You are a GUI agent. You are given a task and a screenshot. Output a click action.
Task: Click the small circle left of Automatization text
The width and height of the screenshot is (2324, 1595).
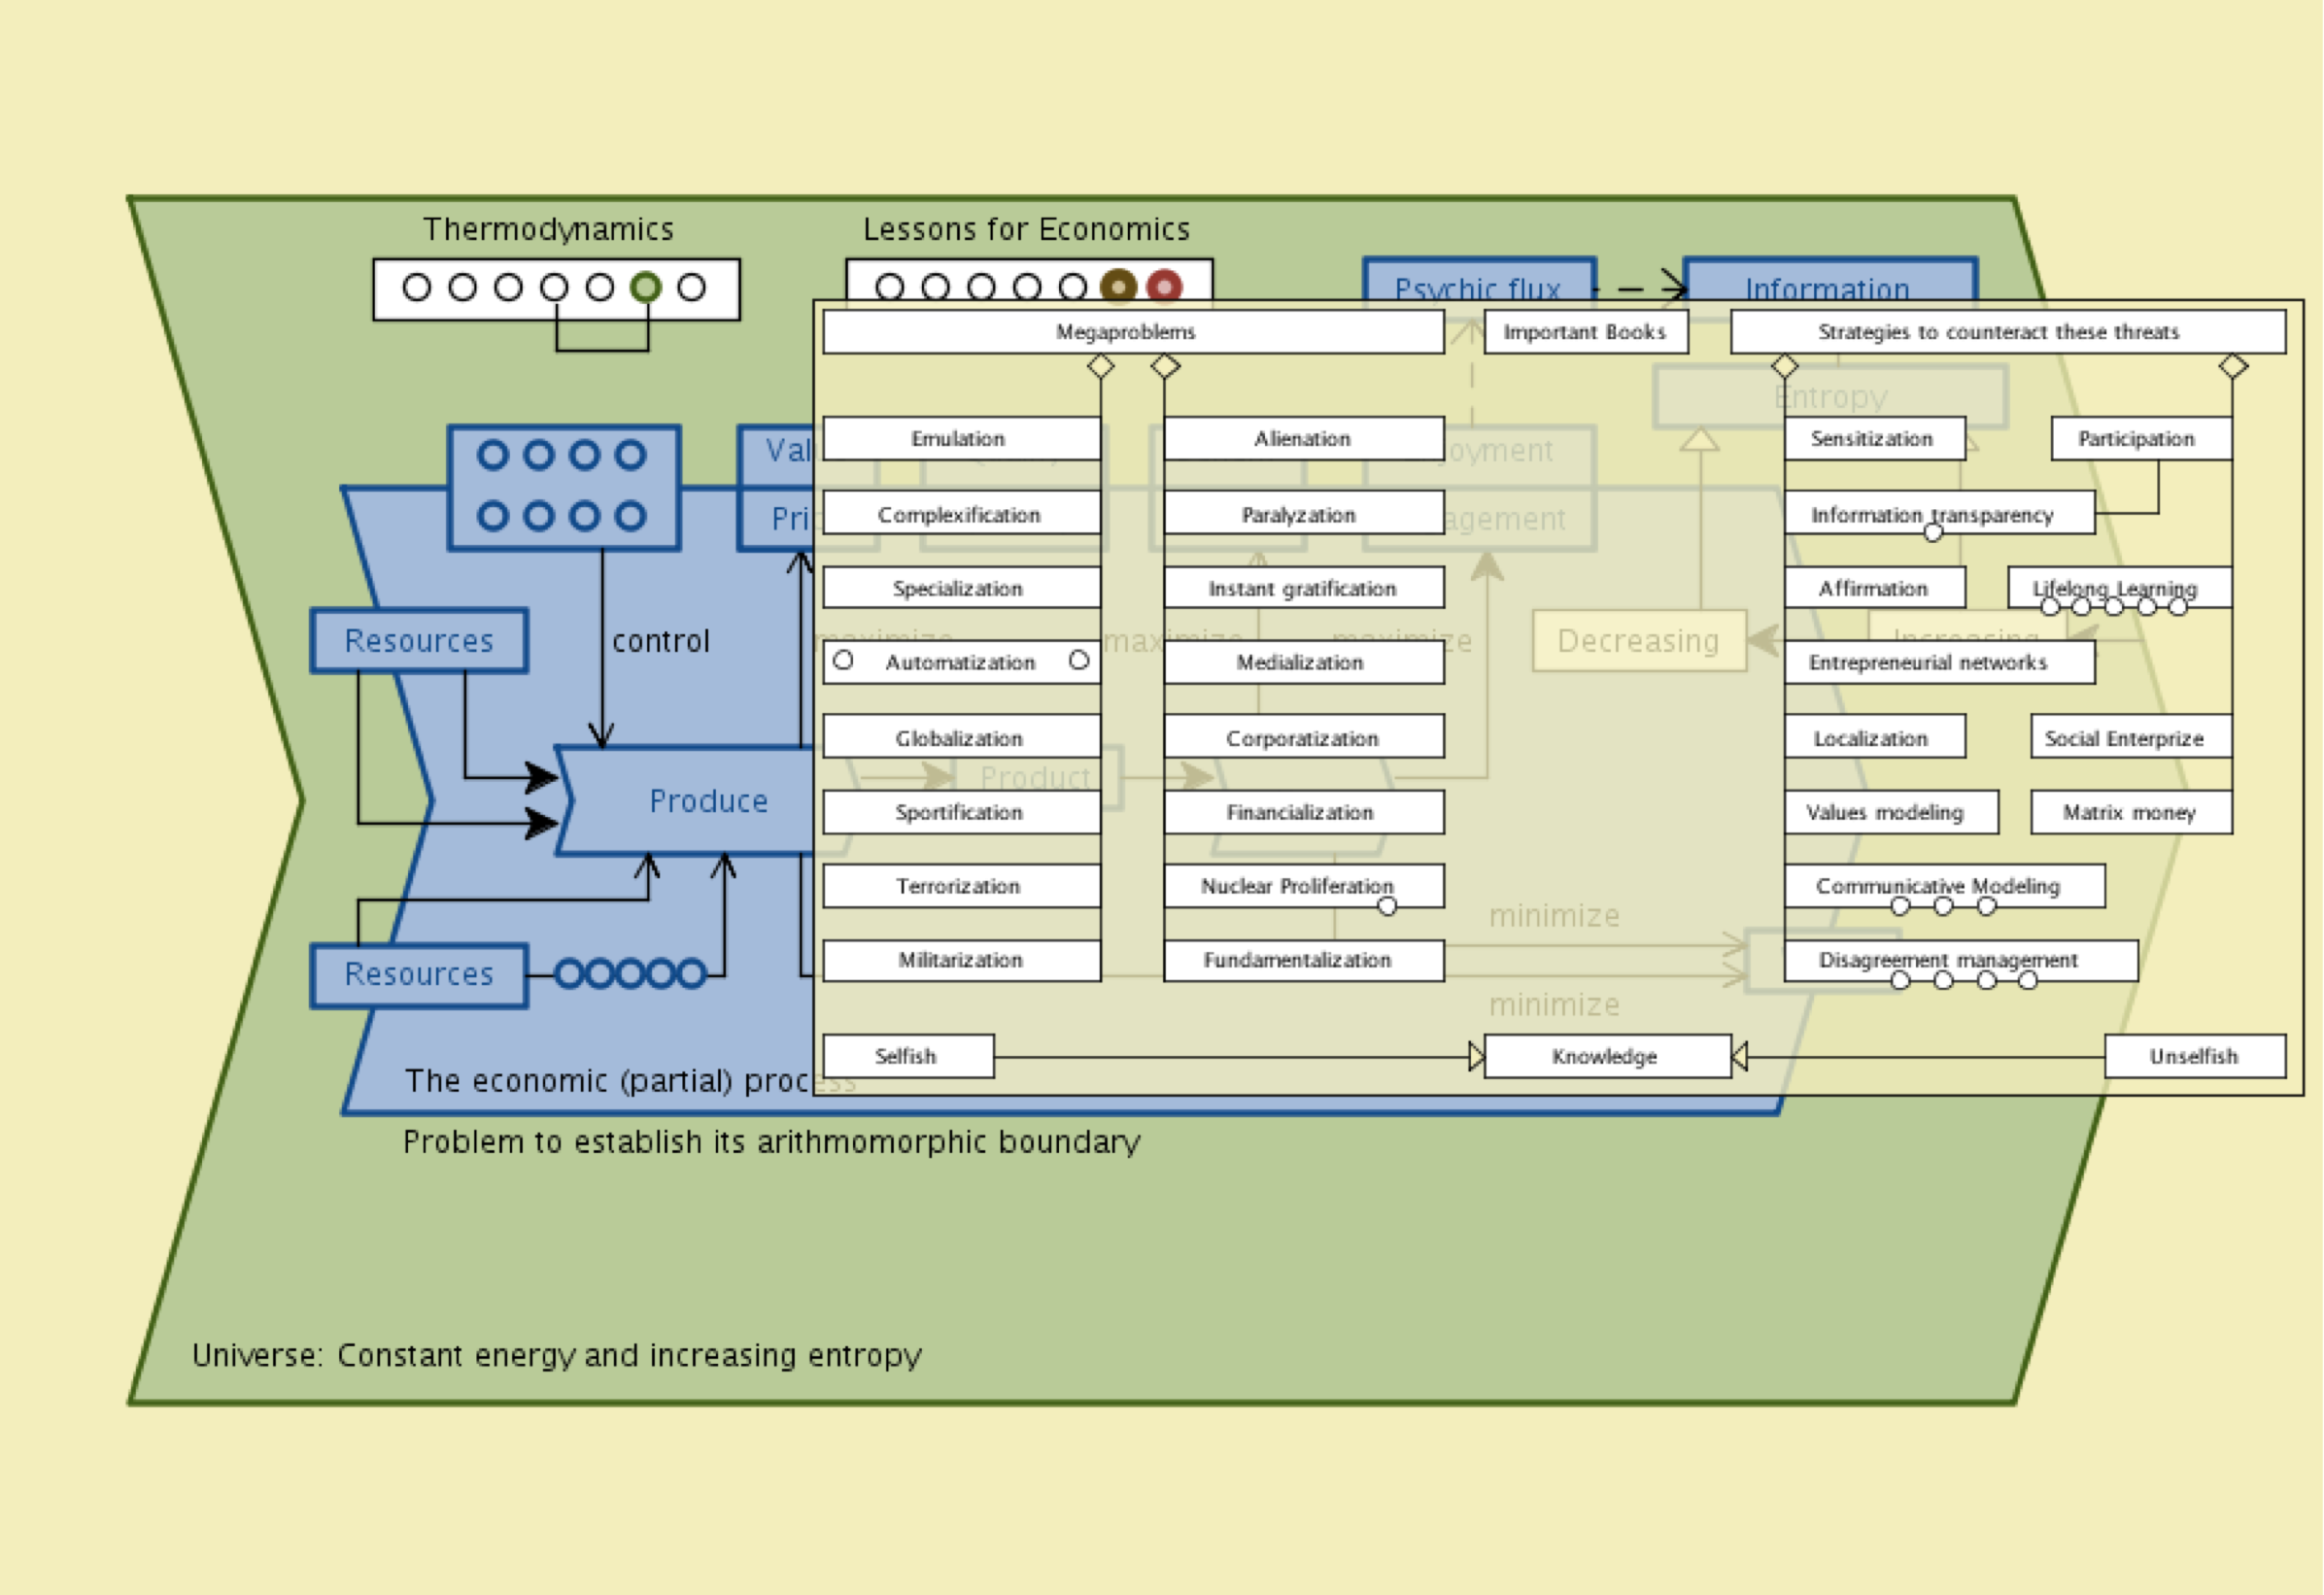point(843,660)
